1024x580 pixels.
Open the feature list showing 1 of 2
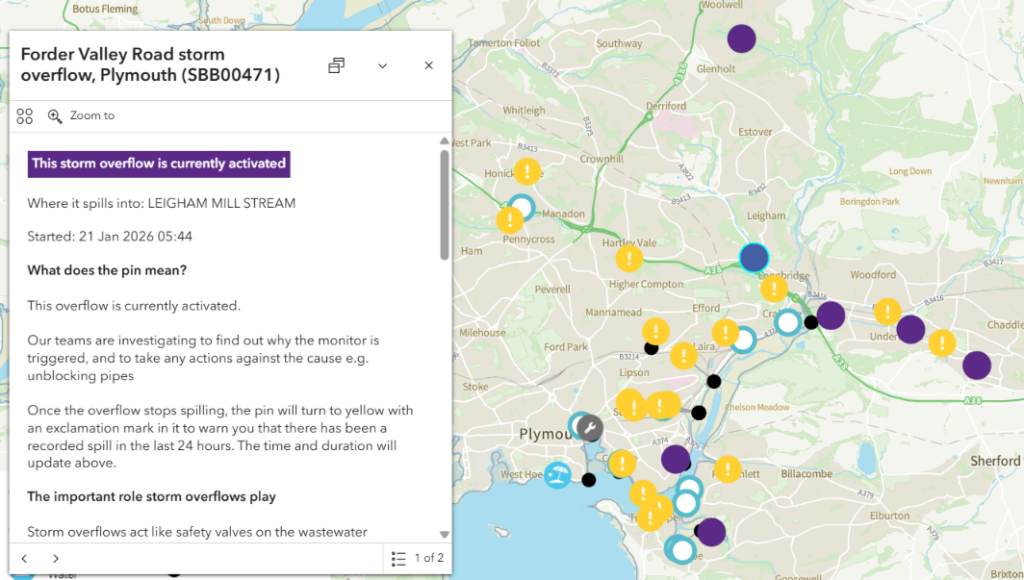[x=417, y=558]
